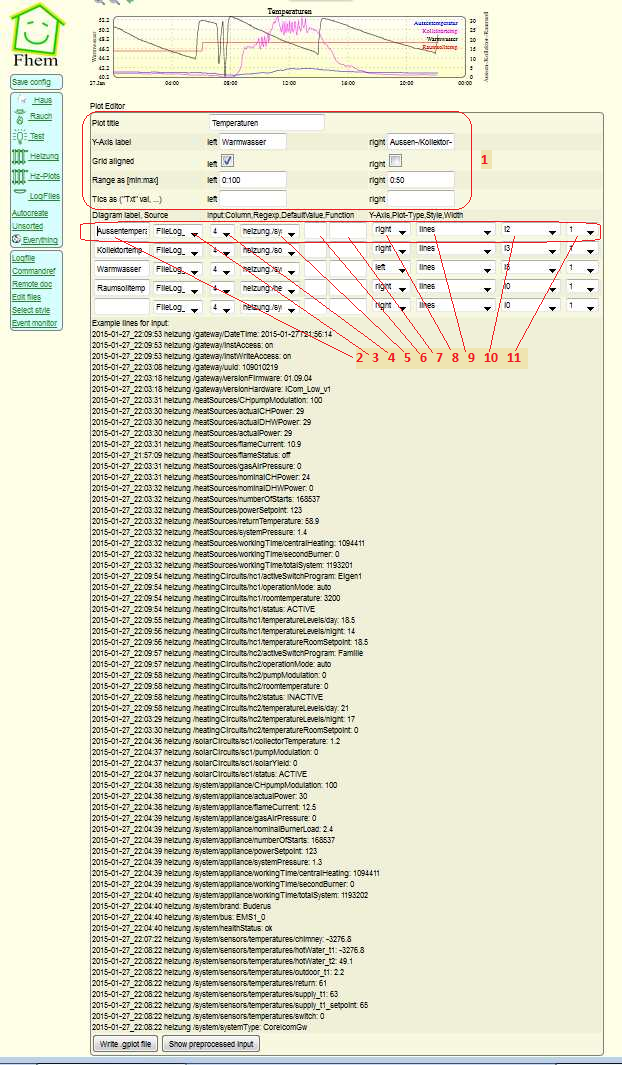Click Write .gplot file button

click(125, 1043)
